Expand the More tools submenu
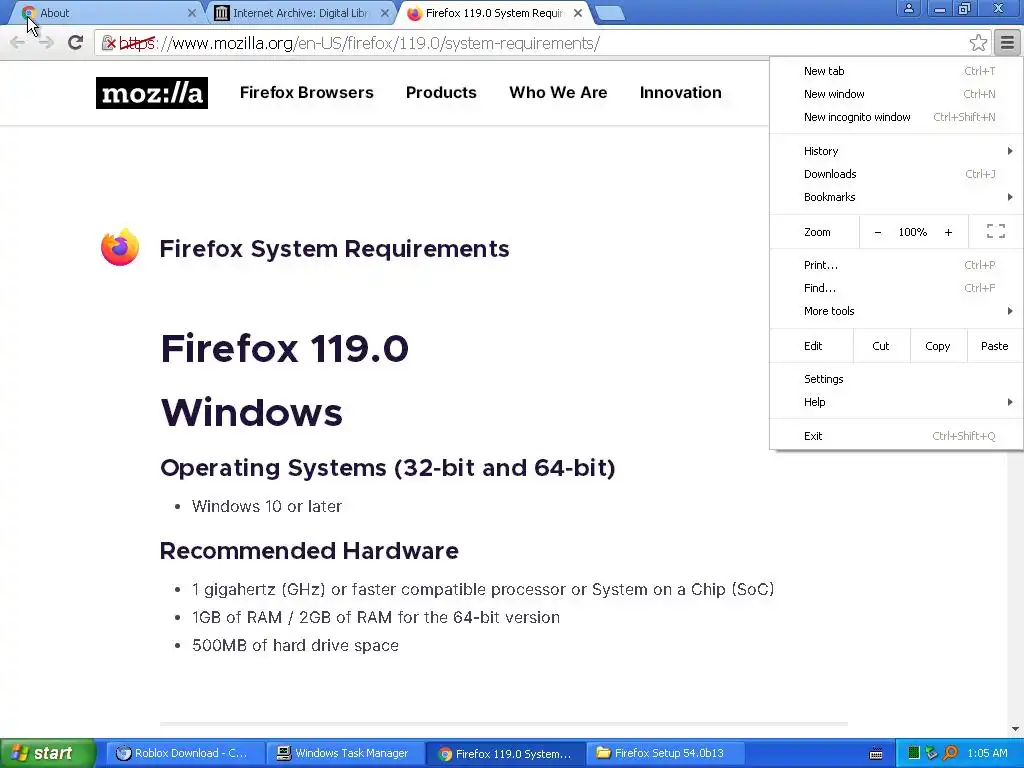The width and height of the screenshot is (1024, 768). click(896, 311)
